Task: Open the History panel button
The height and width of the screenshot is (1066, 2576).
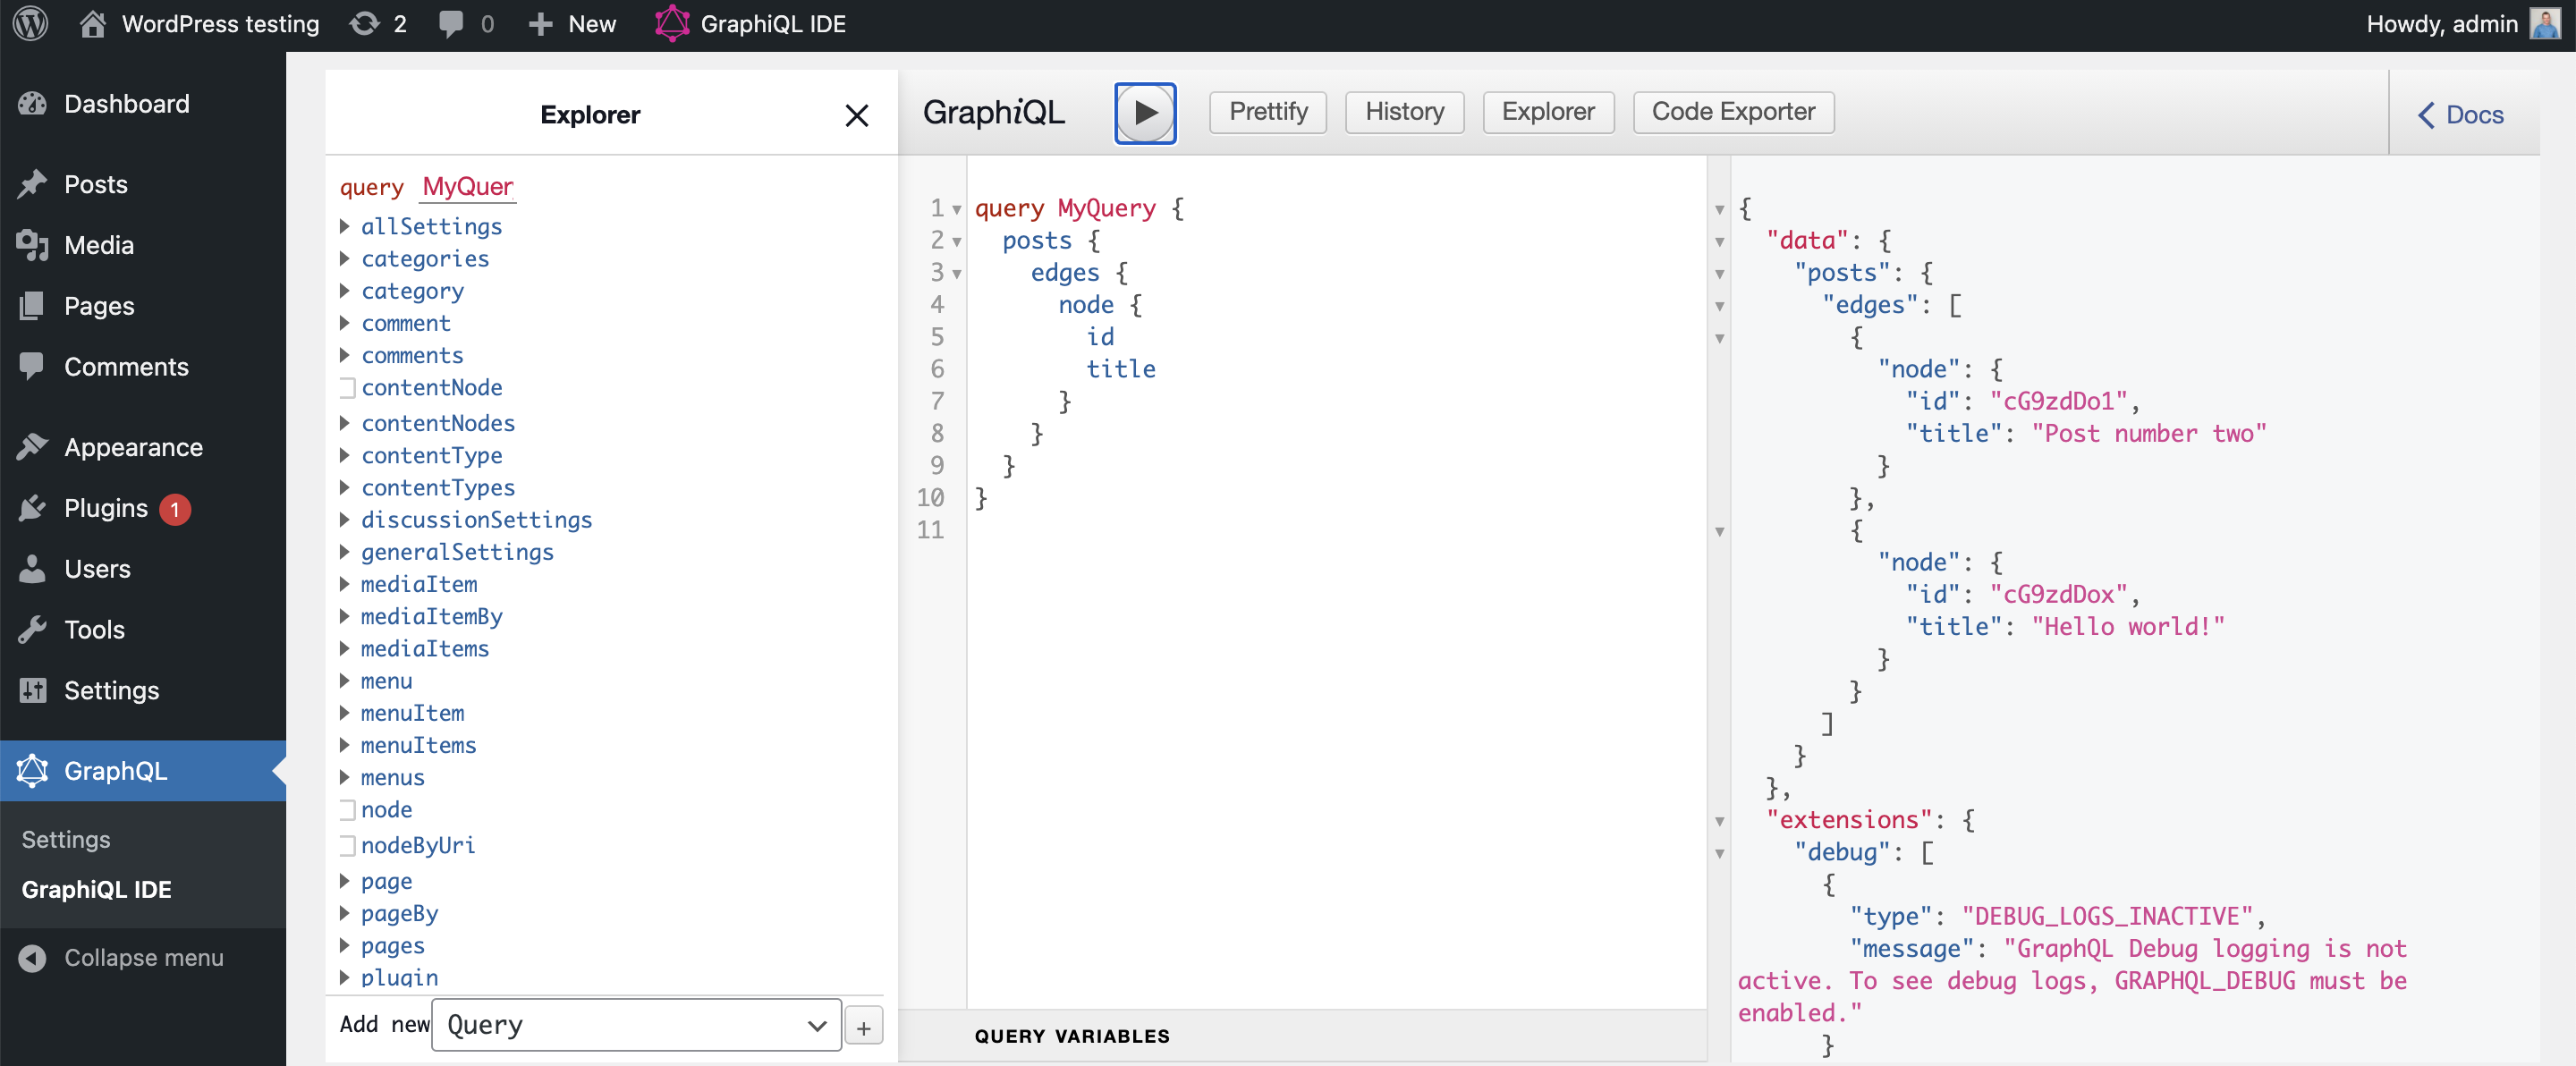Action: (x=1404, y=112)
